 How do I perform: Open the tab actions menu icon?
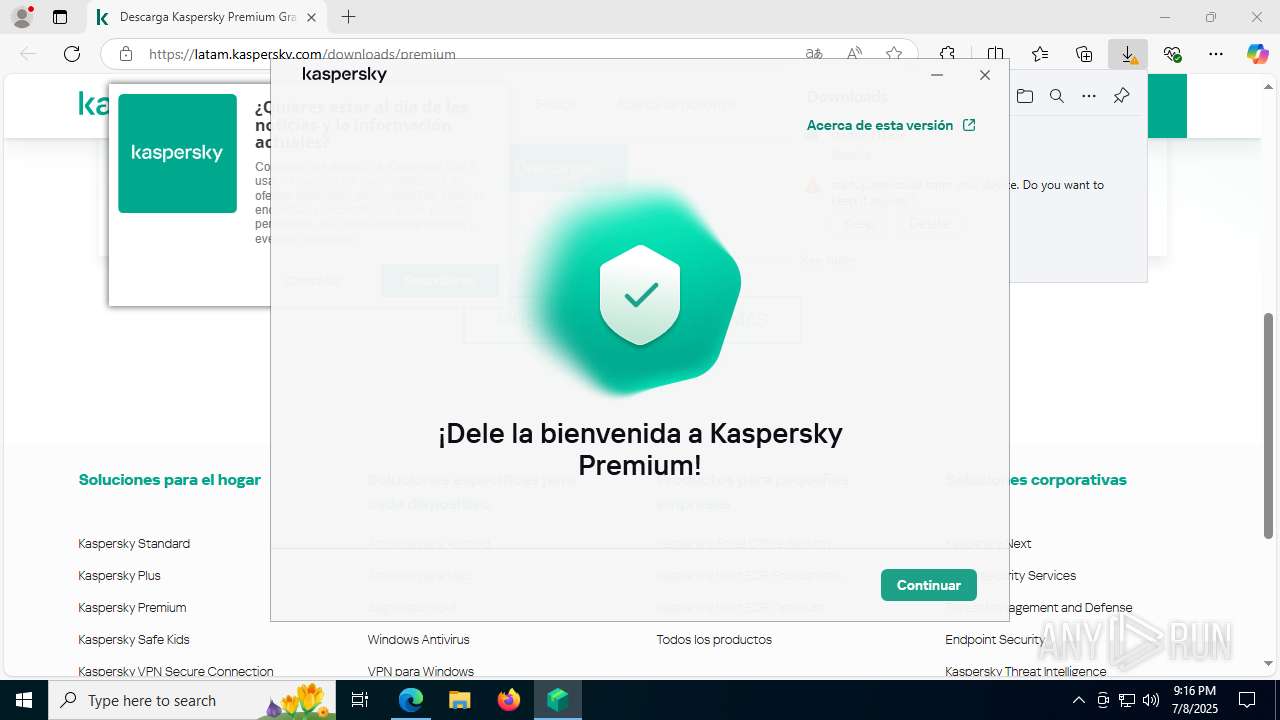[60, 17]
